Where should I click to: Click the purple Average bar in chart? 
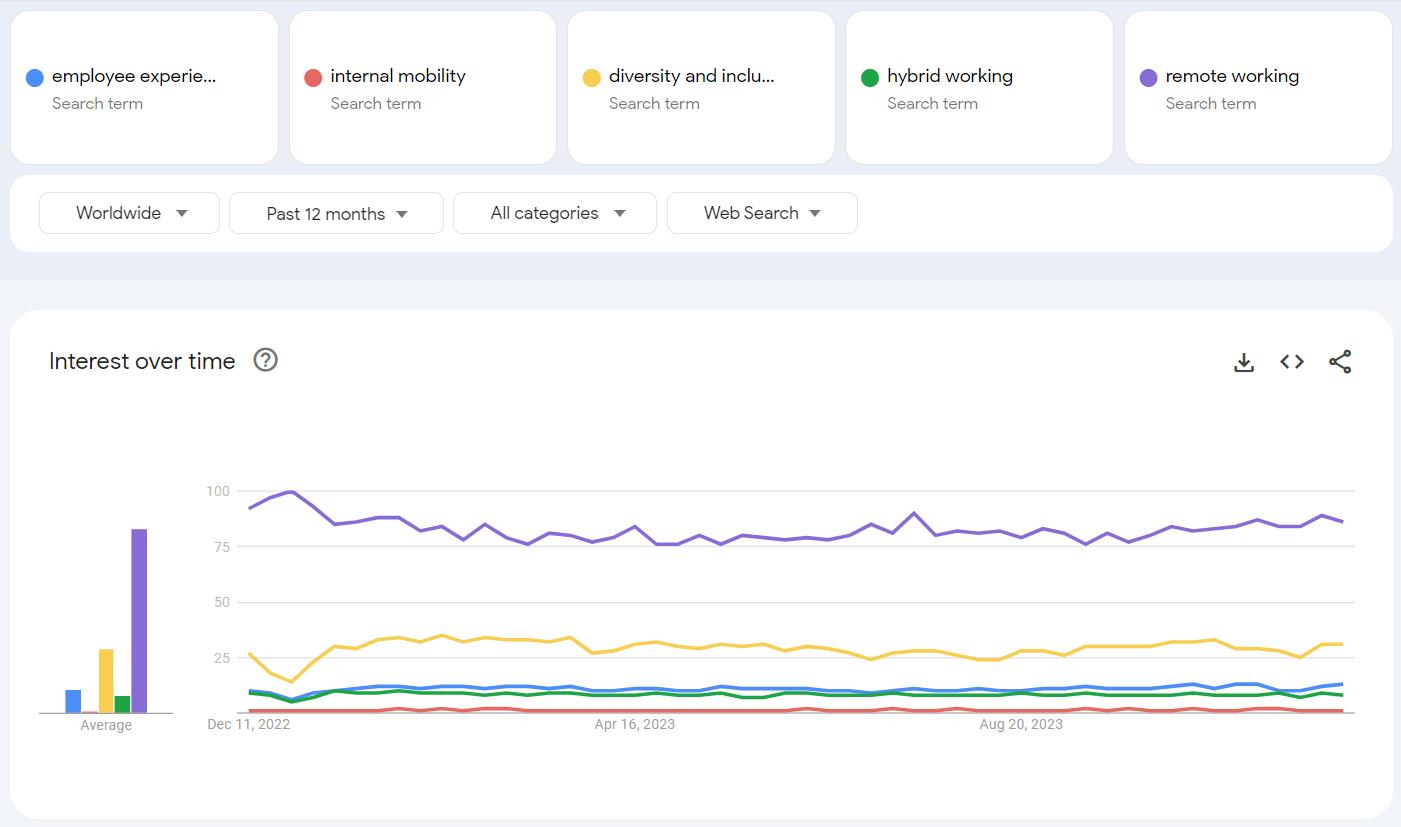(139, 620)
